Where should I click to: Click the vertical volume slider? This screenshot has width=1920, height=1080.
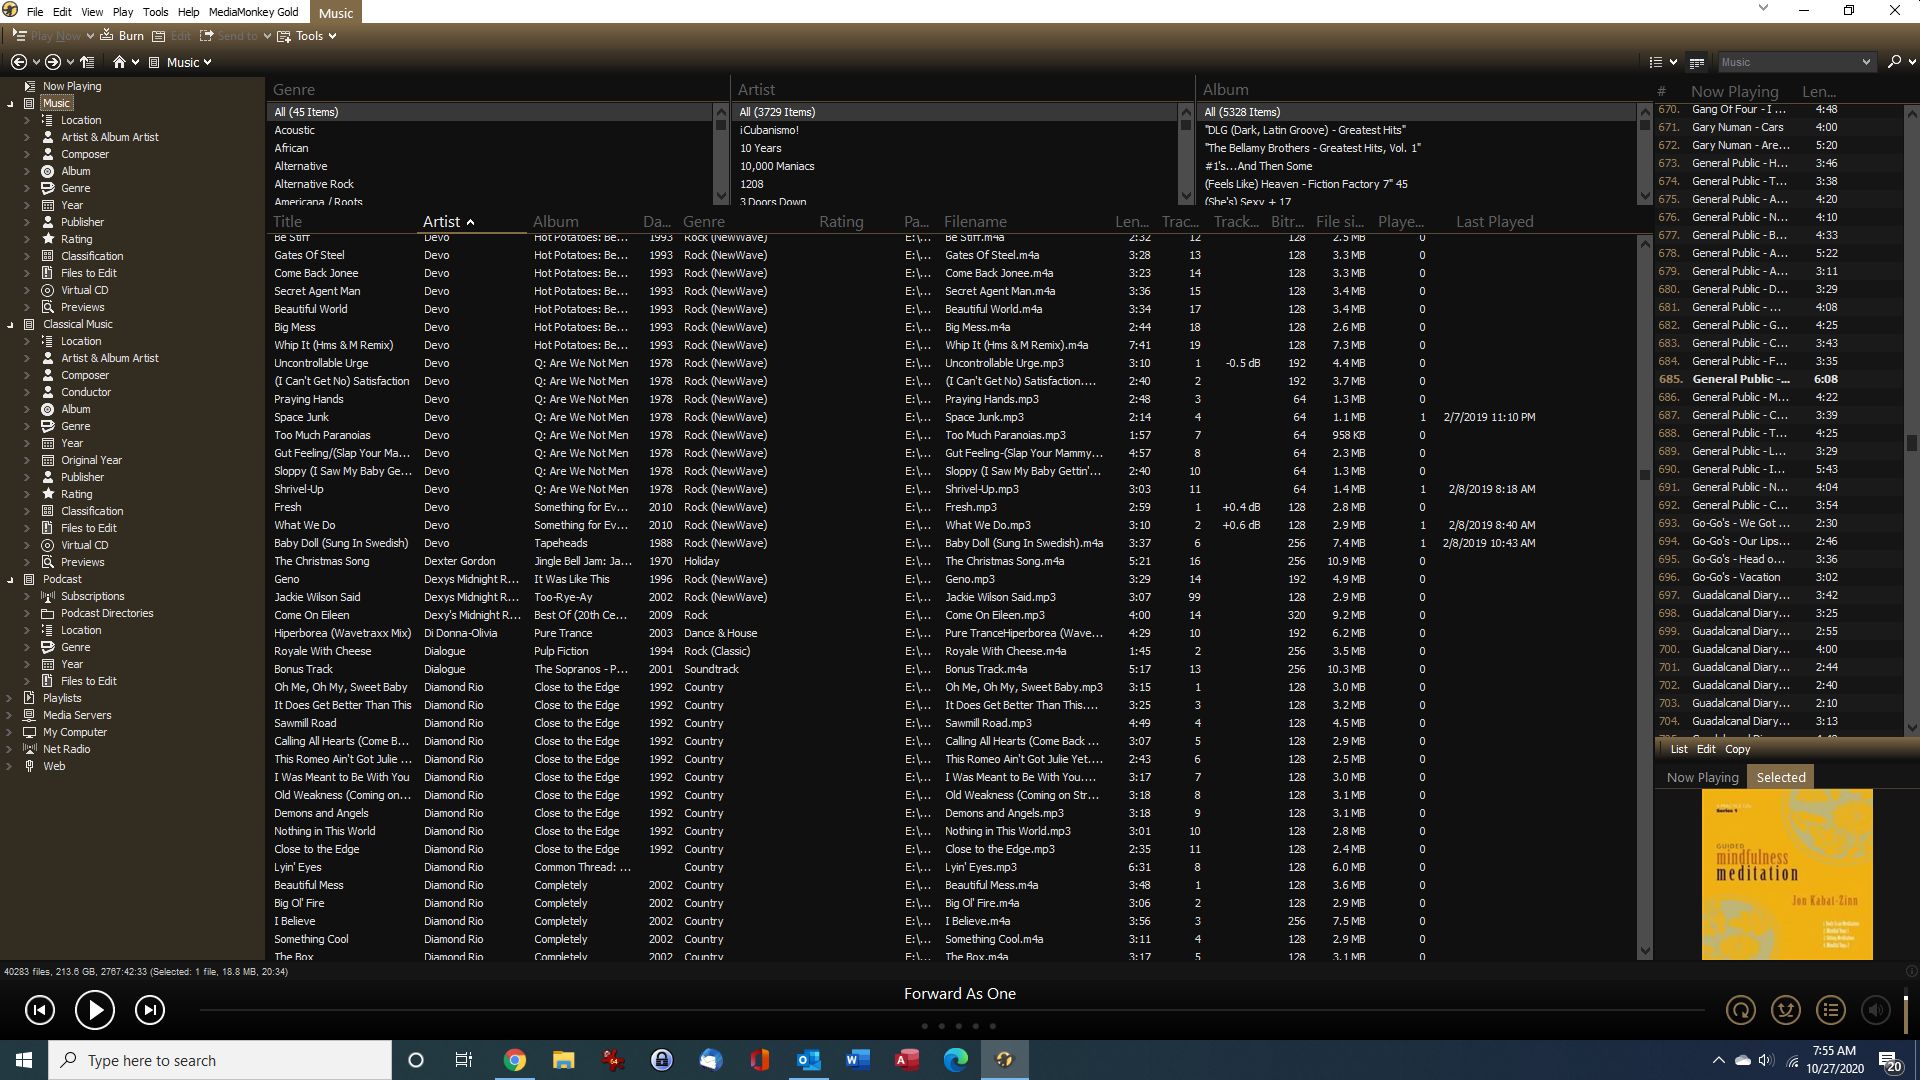point(1906,1010)
